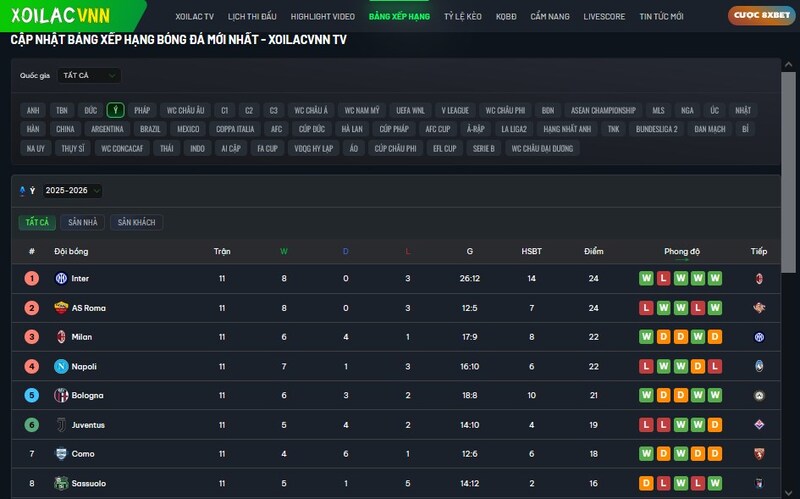Click the Inter club crest icon
Screen dimensions: 800x499
click(x=61, y=279)
